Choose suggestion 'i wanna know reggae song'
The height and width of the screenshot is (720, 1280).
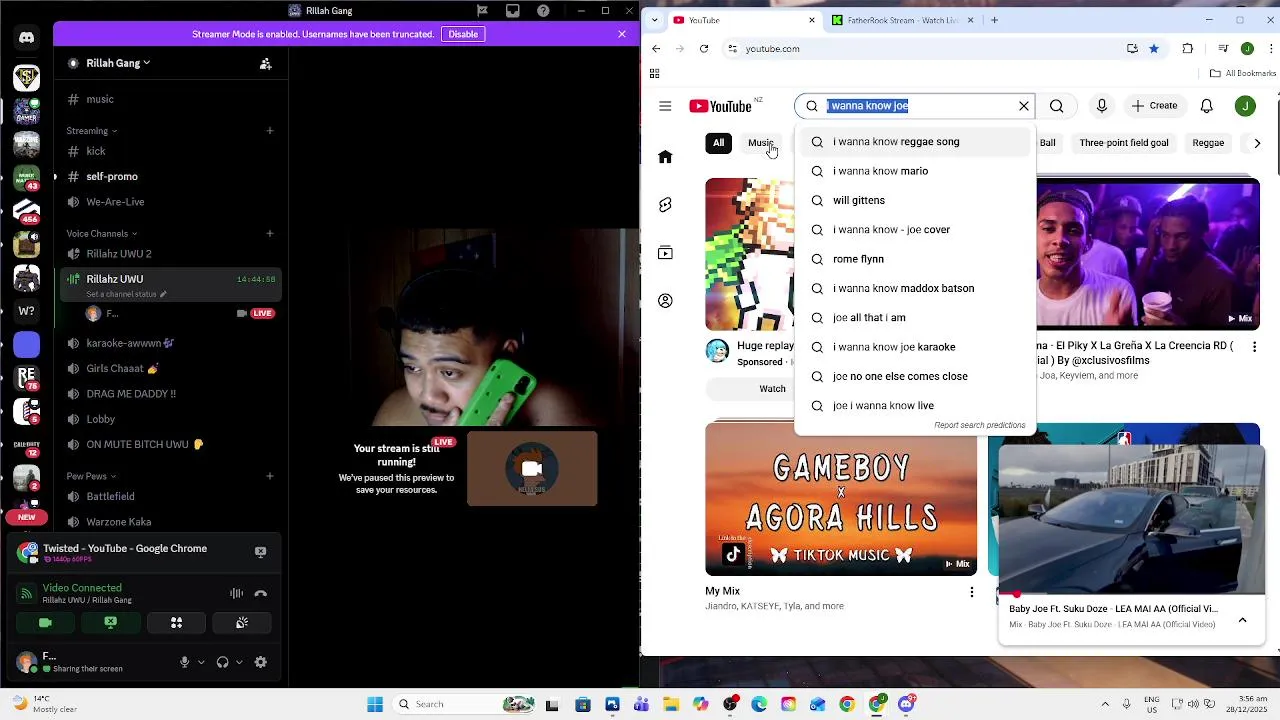point(915,142)
